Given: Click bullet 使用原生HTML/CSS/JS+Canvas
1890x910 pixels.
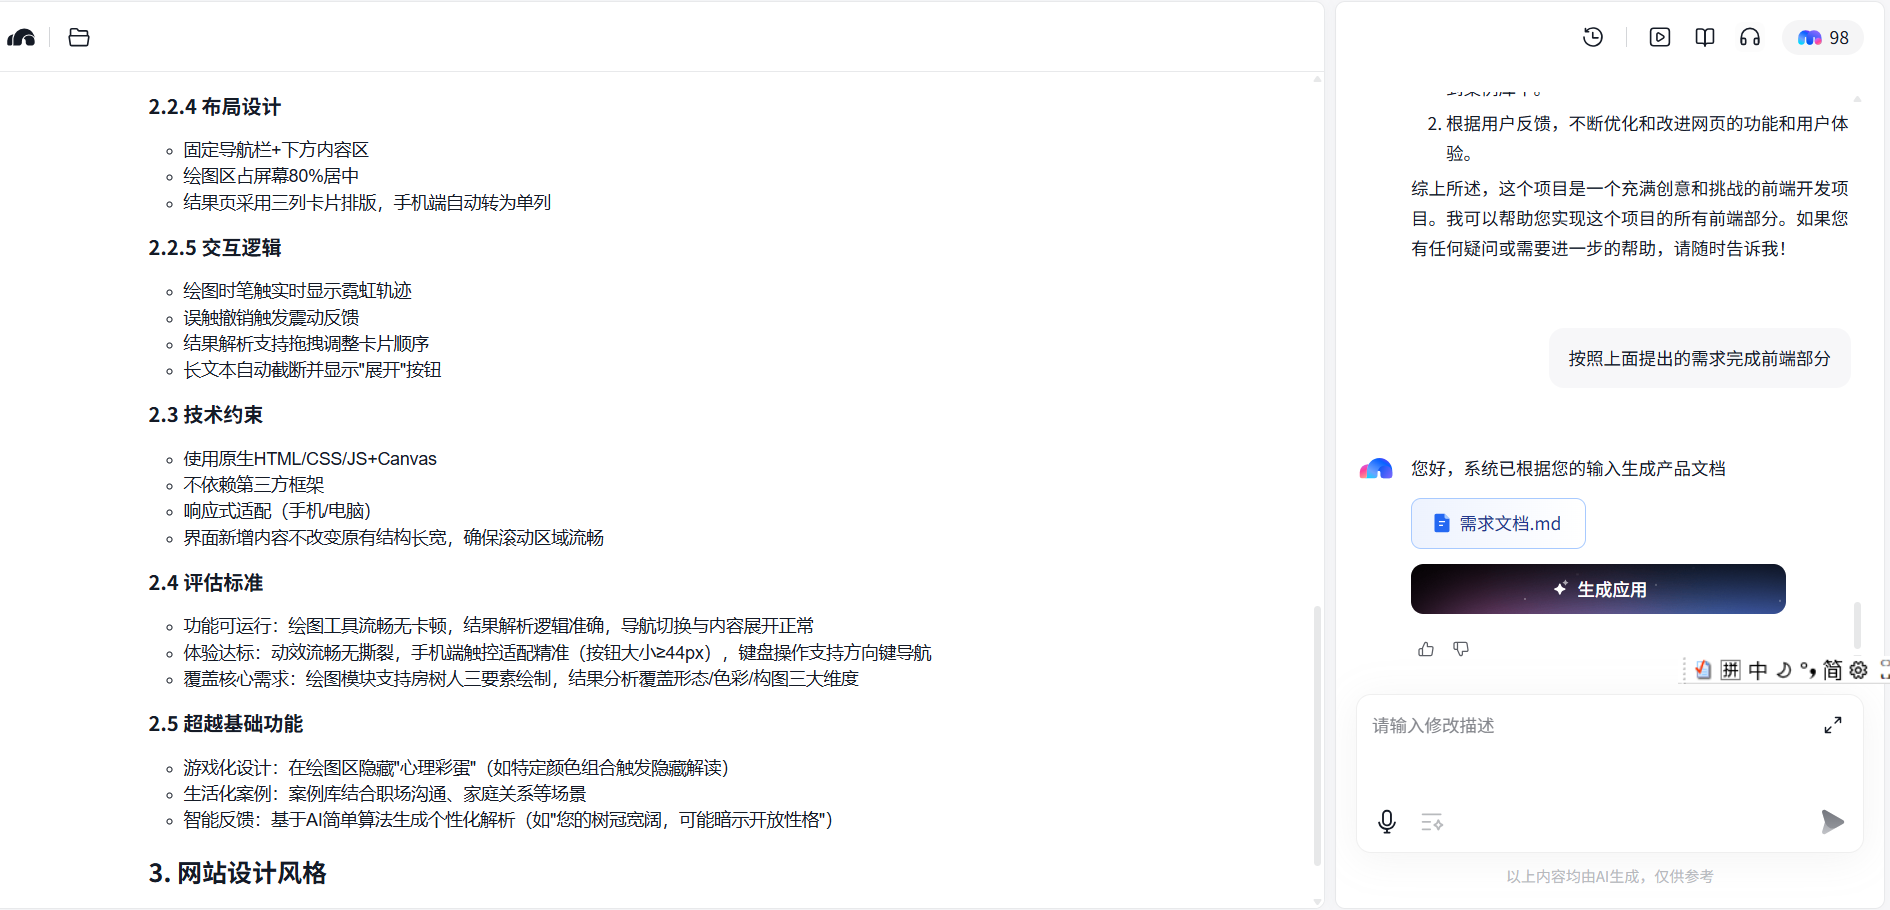Looking at the screenshot, I should point(310,459).
